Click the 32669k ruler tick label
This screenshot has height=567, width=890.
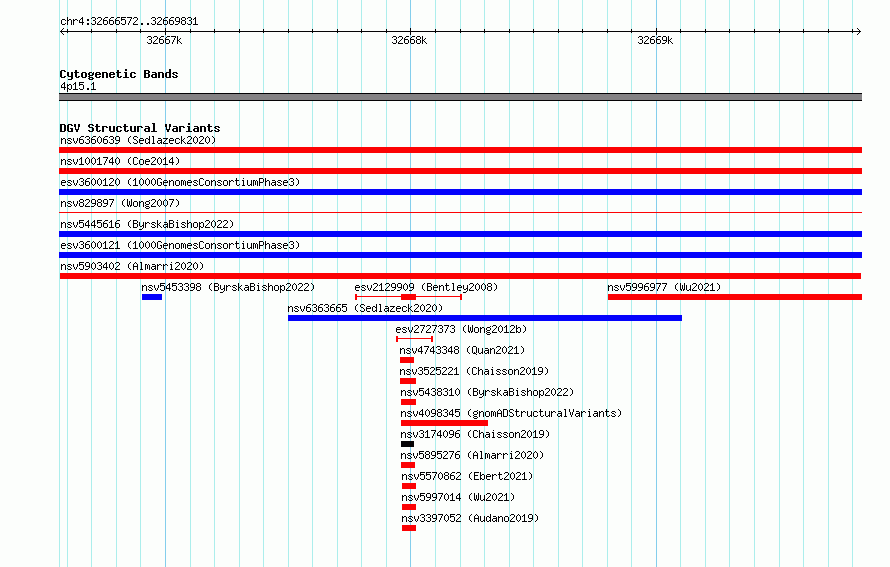[x=655, y=40]
